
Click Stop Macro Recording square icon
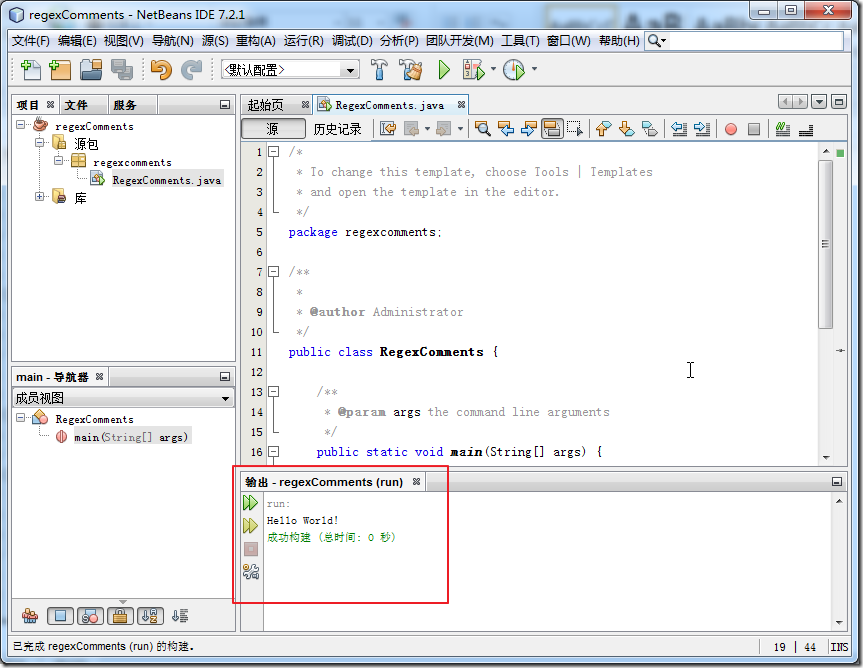(x=754, y=129)
